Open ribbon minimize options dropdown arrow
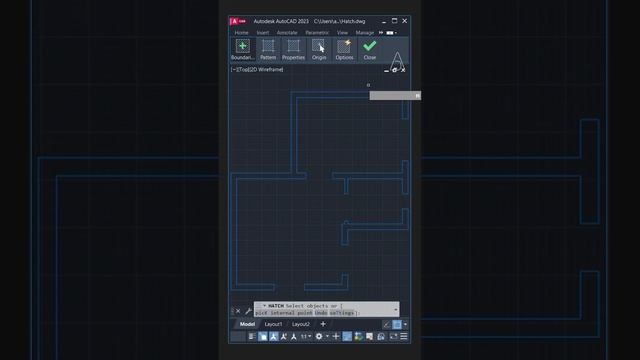This screenshot has height=360, width=640. pyautogui.click(x=396, y=33)
